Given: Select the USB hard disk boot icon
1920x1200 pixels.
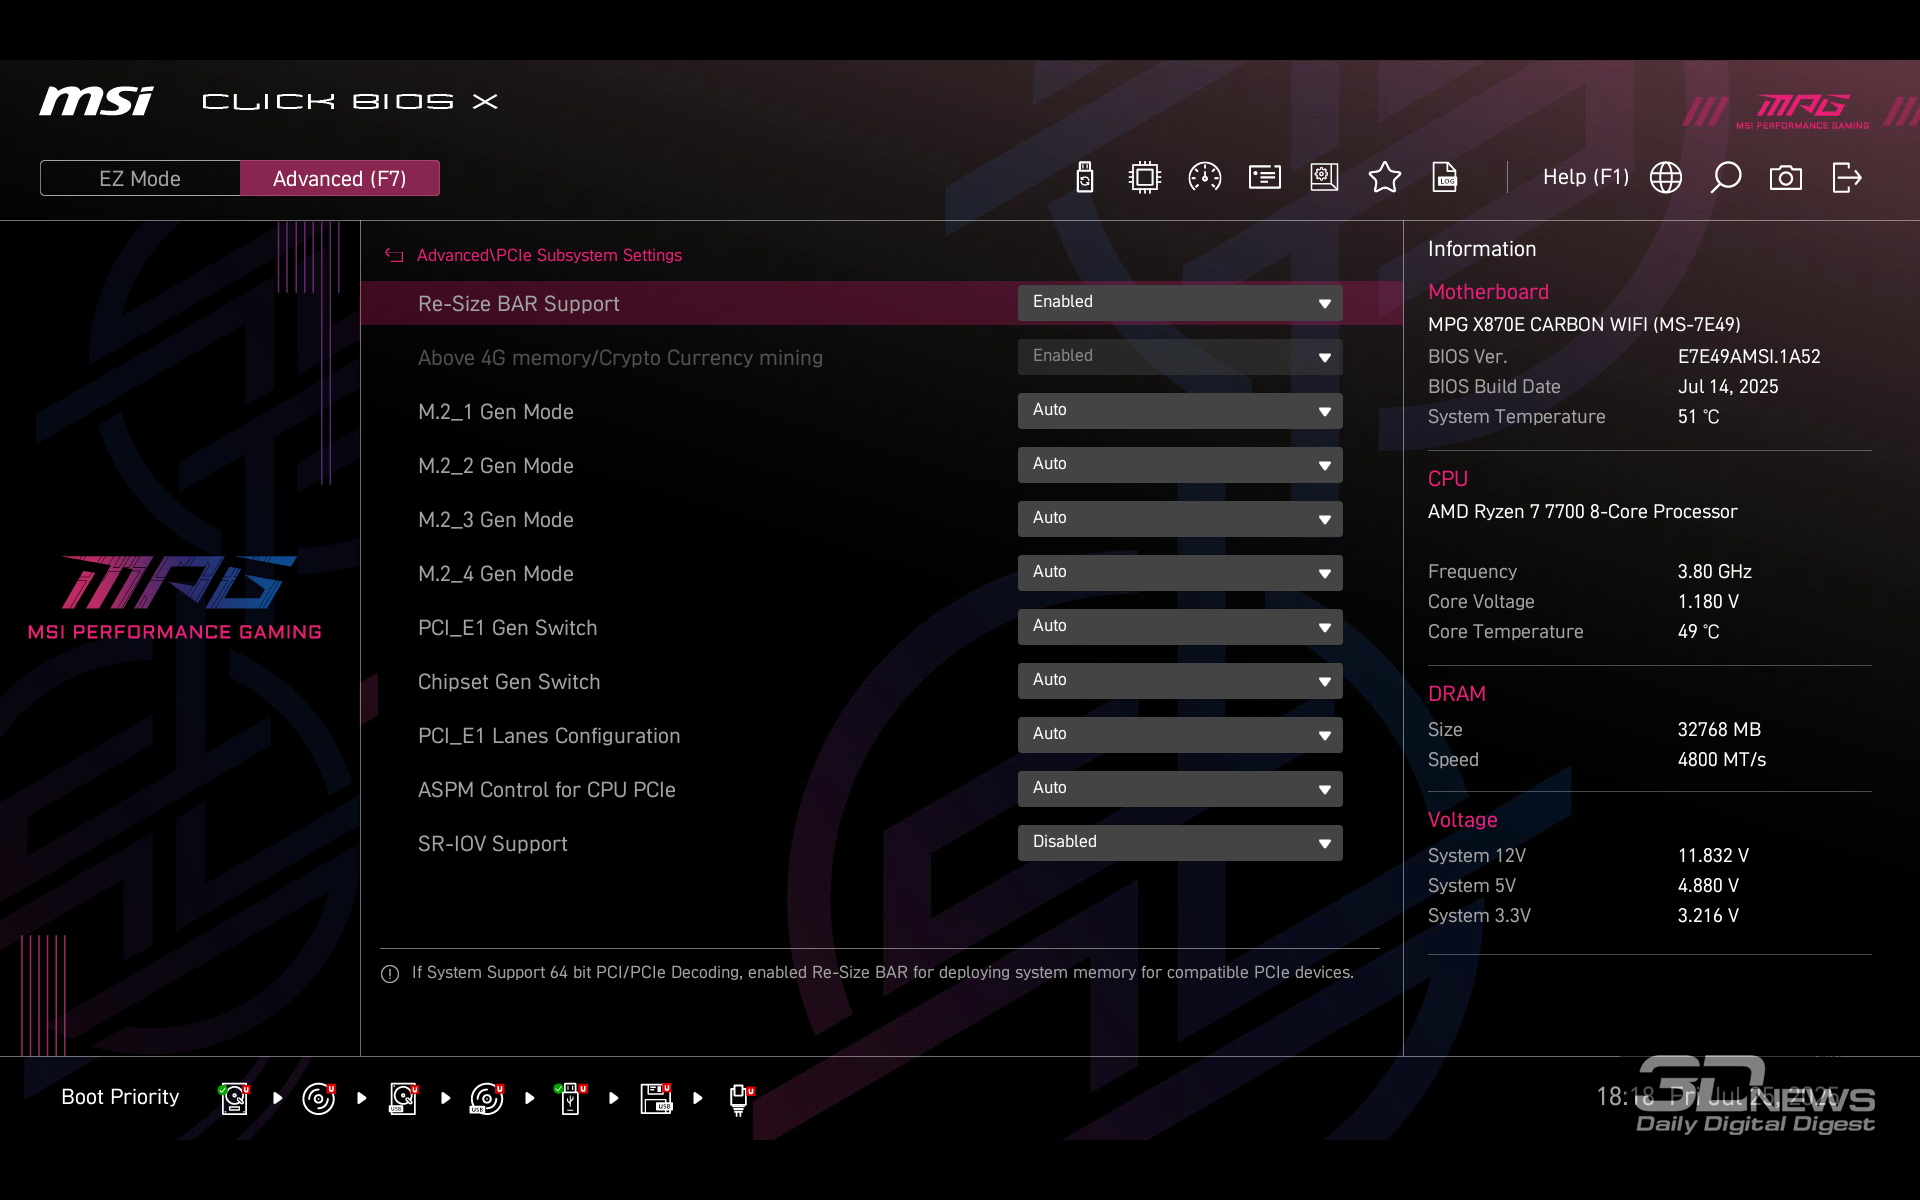Looking at the screenshot, I should (403, 1098).
